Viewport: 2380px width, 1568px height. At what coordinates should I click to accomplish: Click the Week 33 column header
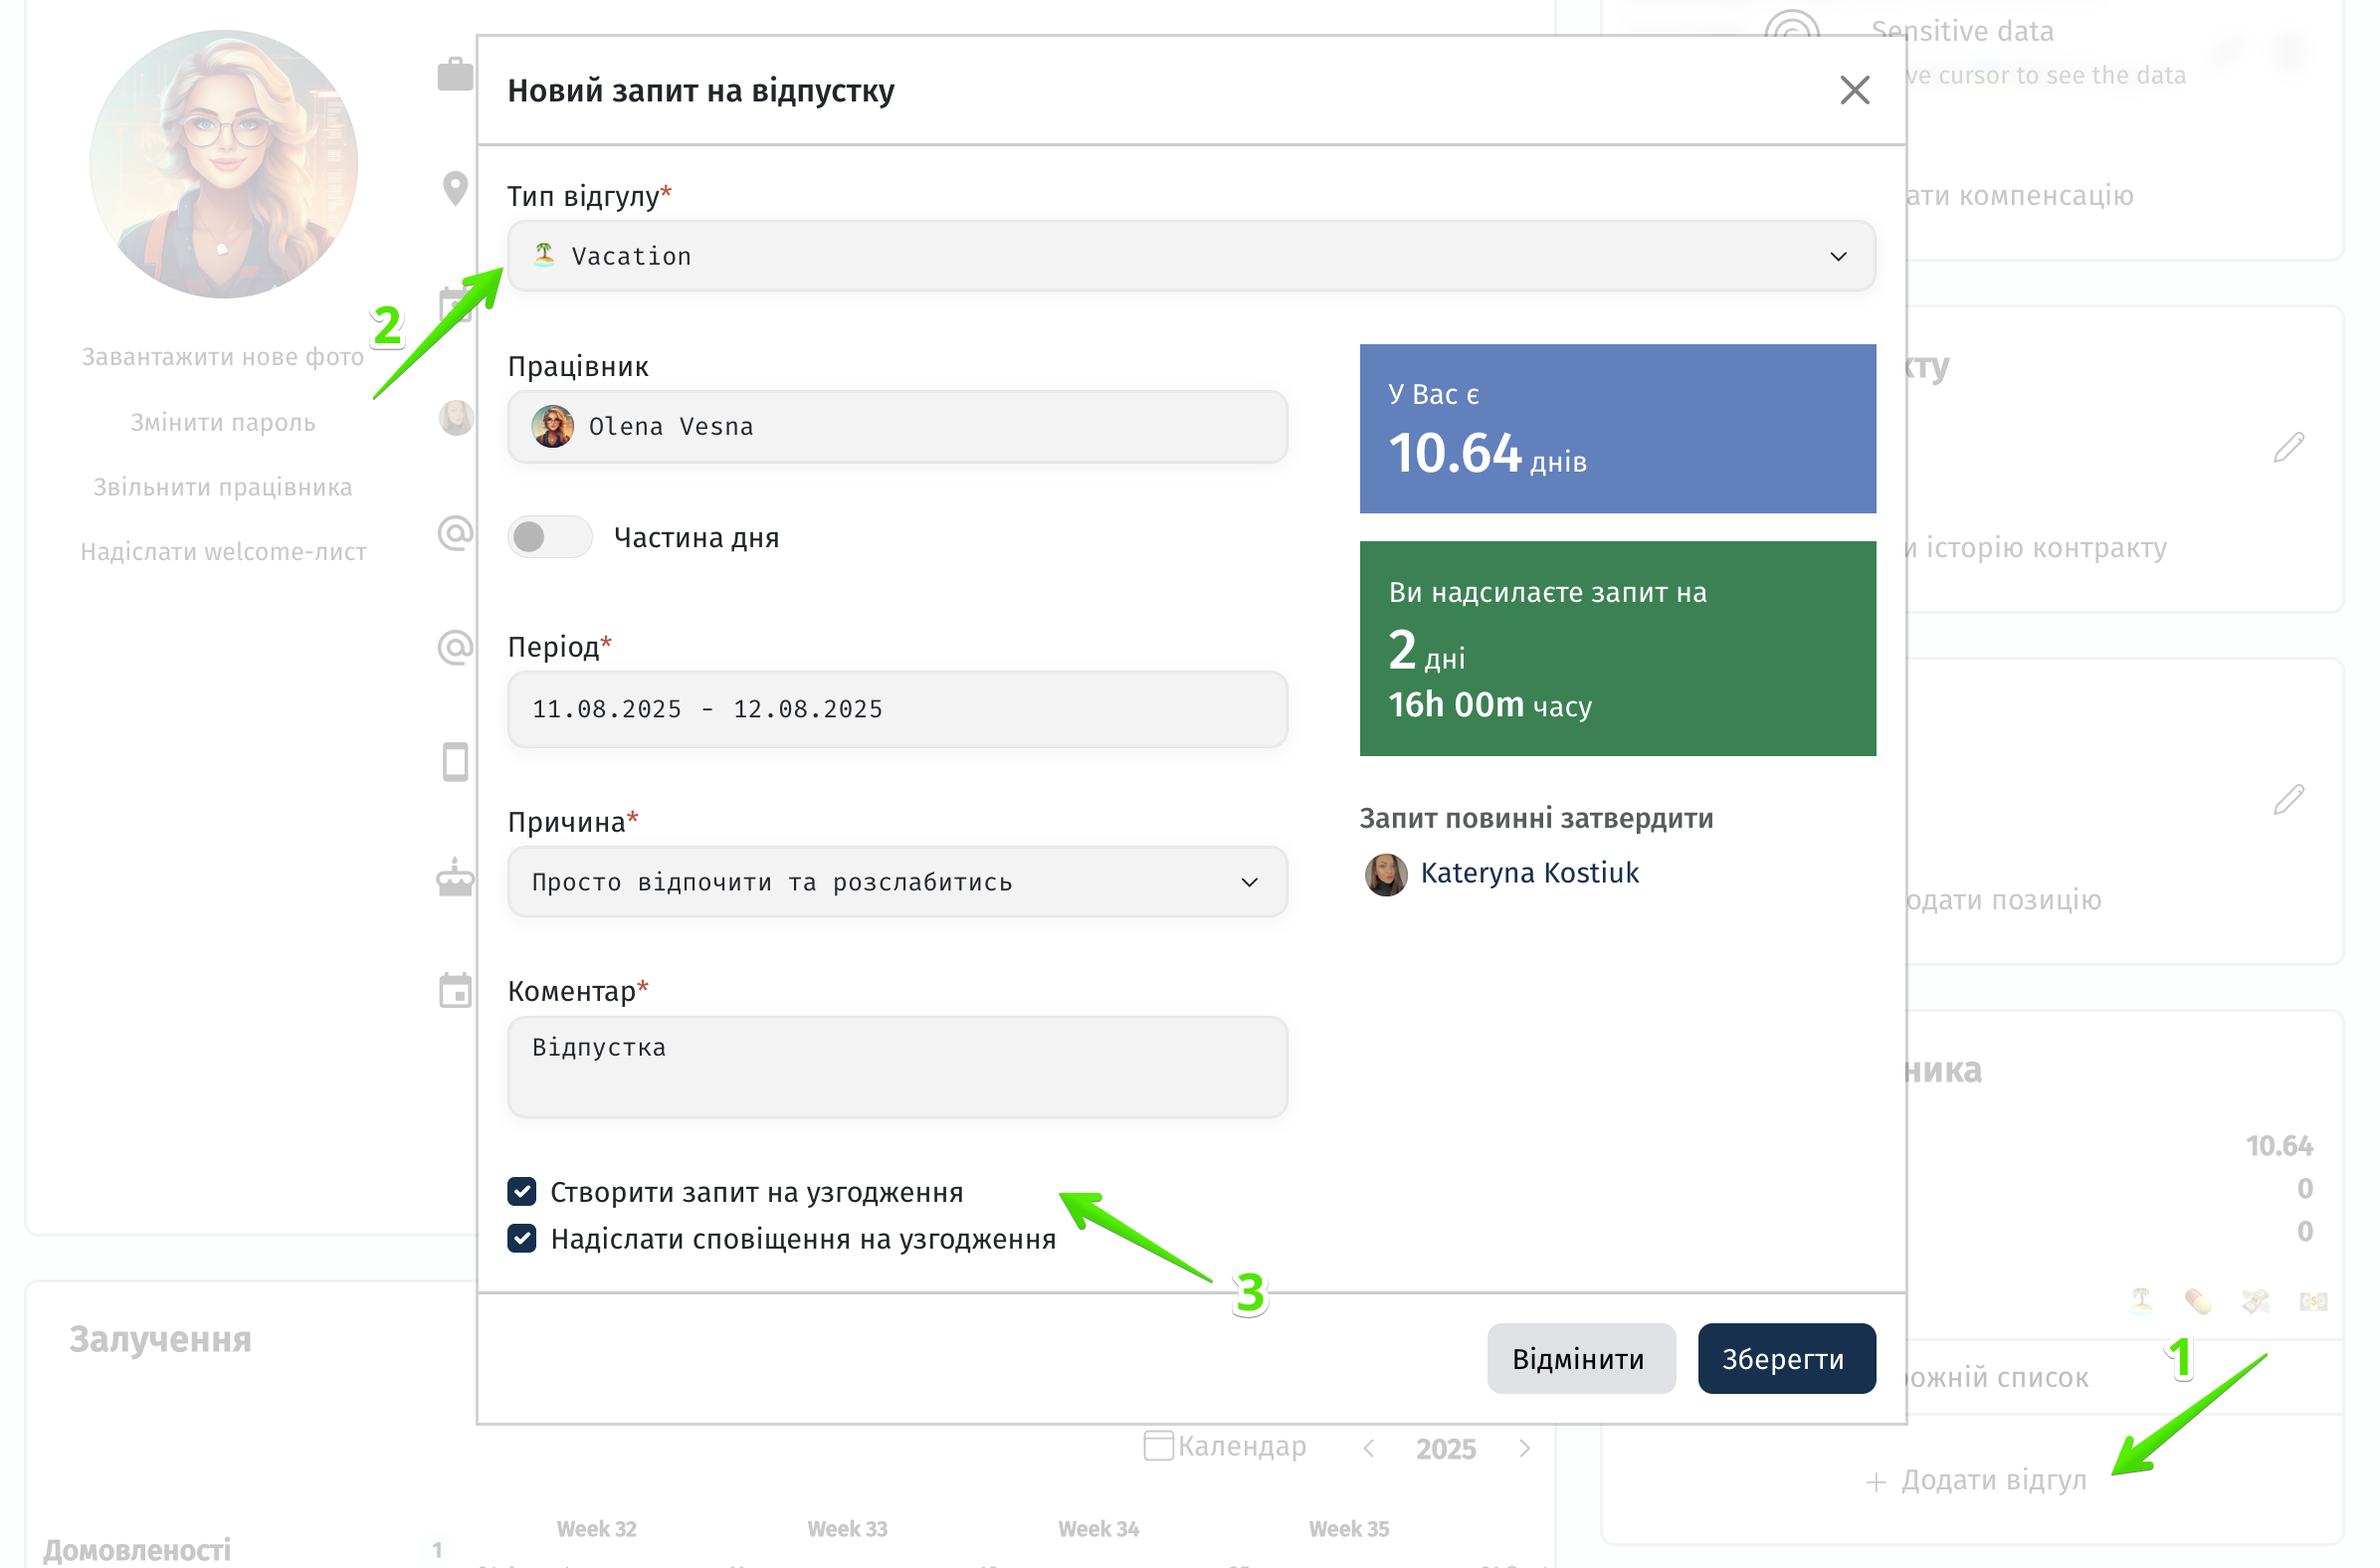click(x=847, y=1529)
